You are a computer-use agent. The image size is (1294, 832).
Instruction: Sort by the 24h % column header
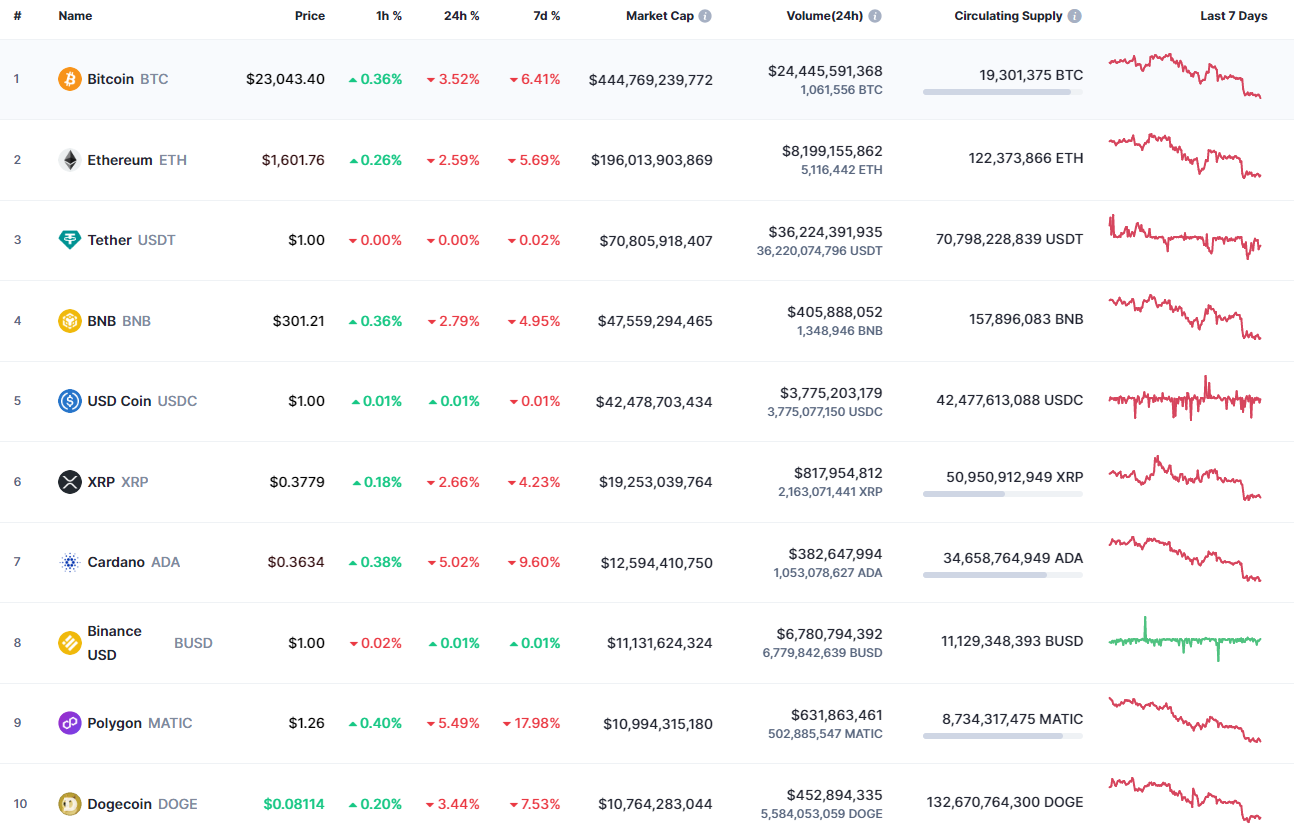(461, 15)
